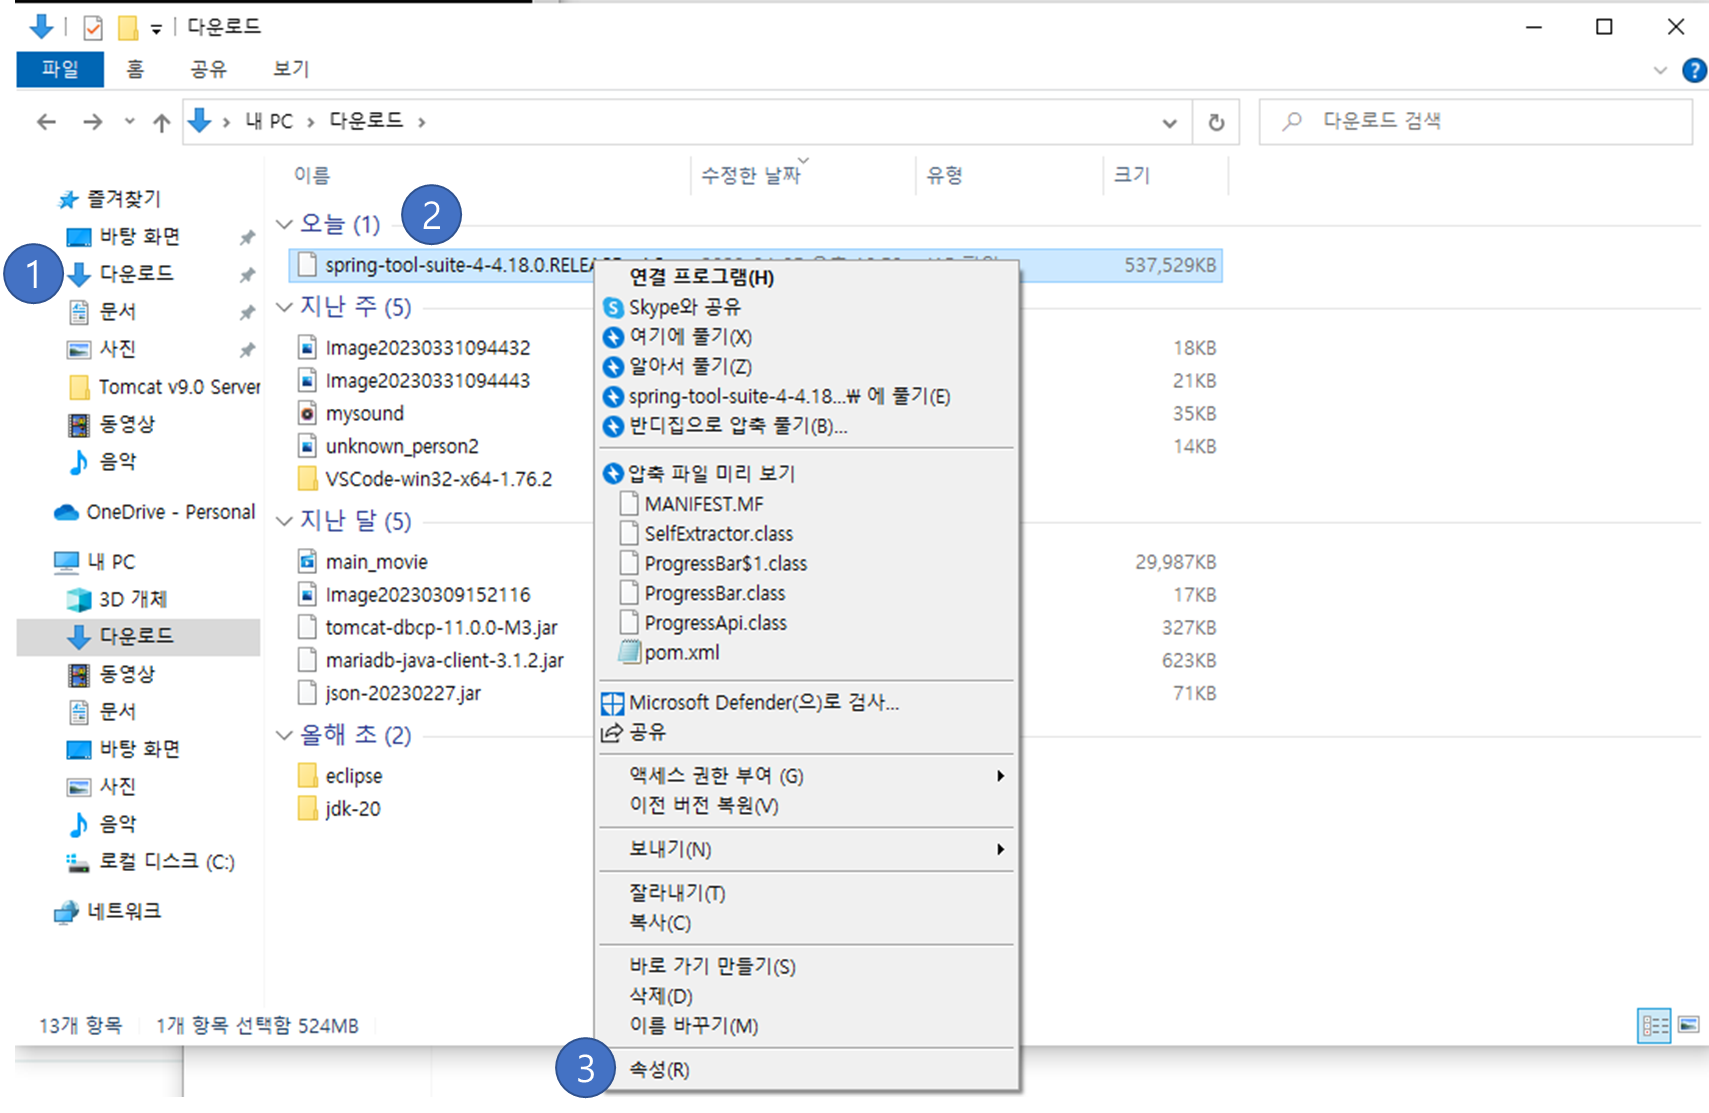
Task: Sort by 수정한 날짜 column header
Action: click(751, 175)
